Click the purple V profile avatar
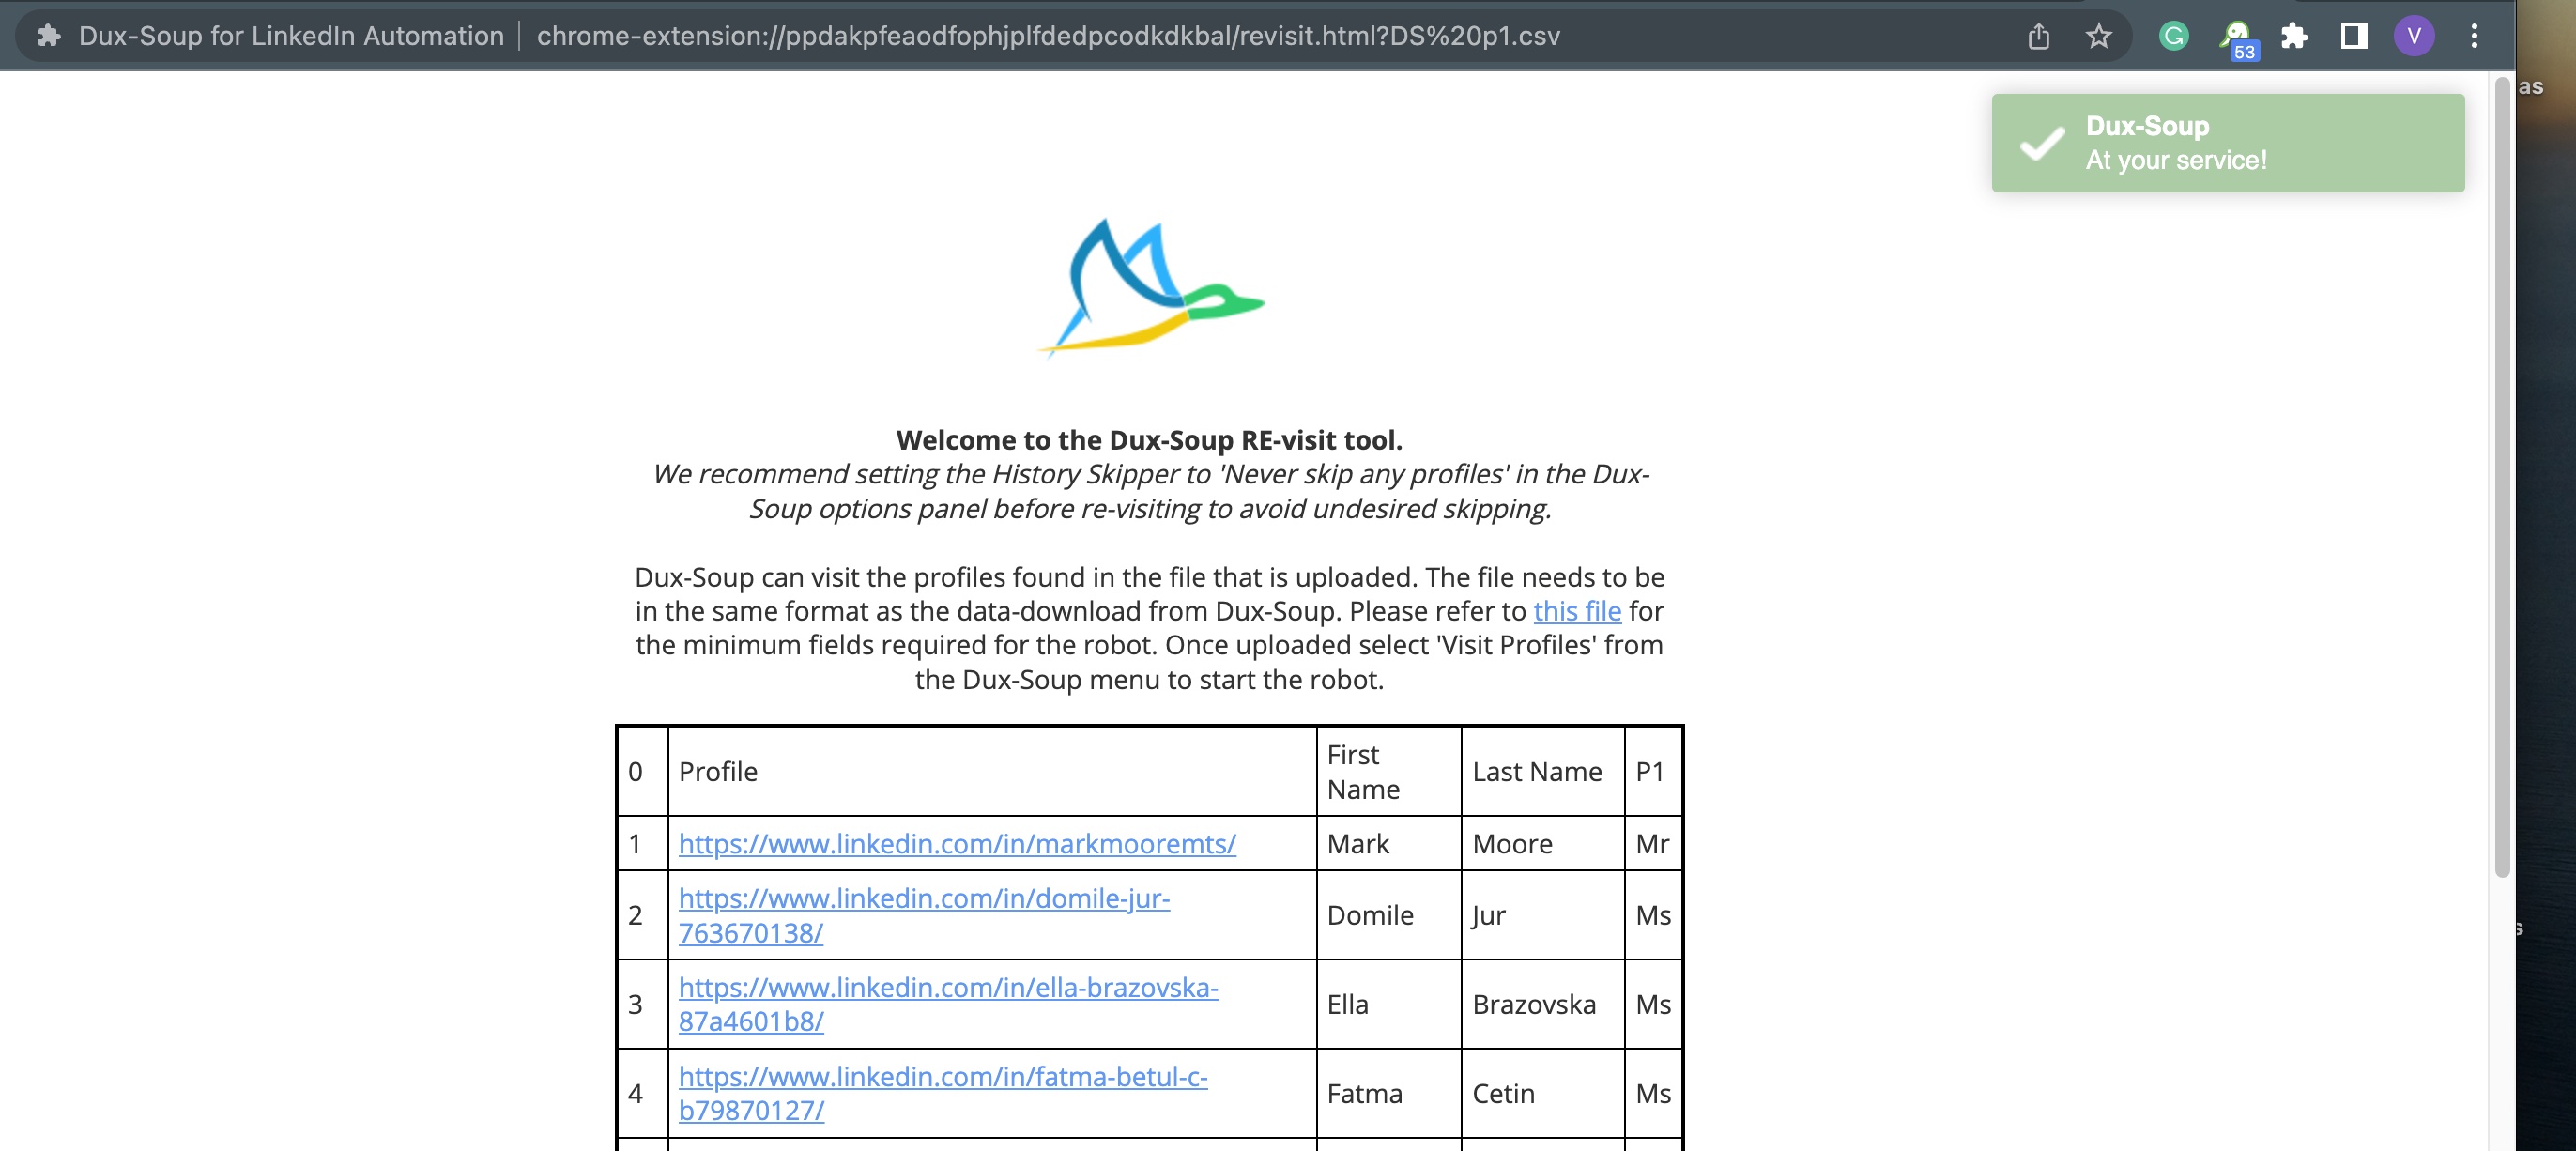2576x1151 pixels. 2415,36
